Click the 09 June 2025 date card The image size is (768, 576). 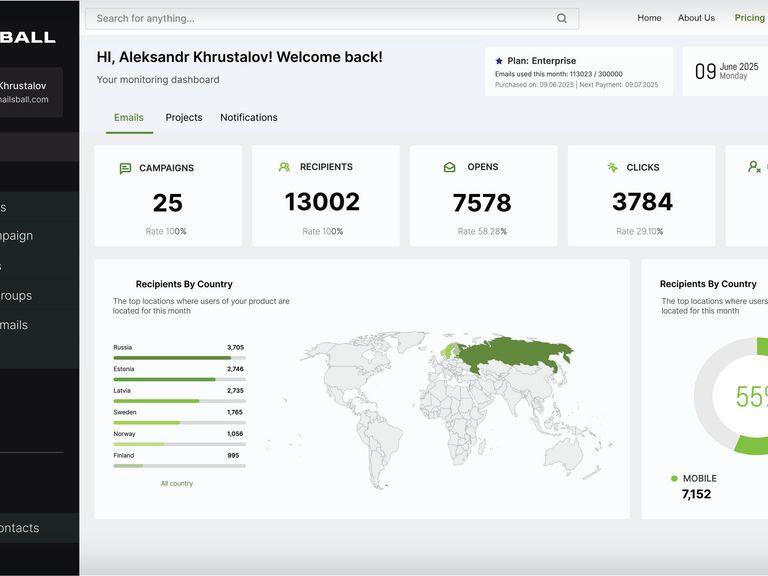point(726,72)
